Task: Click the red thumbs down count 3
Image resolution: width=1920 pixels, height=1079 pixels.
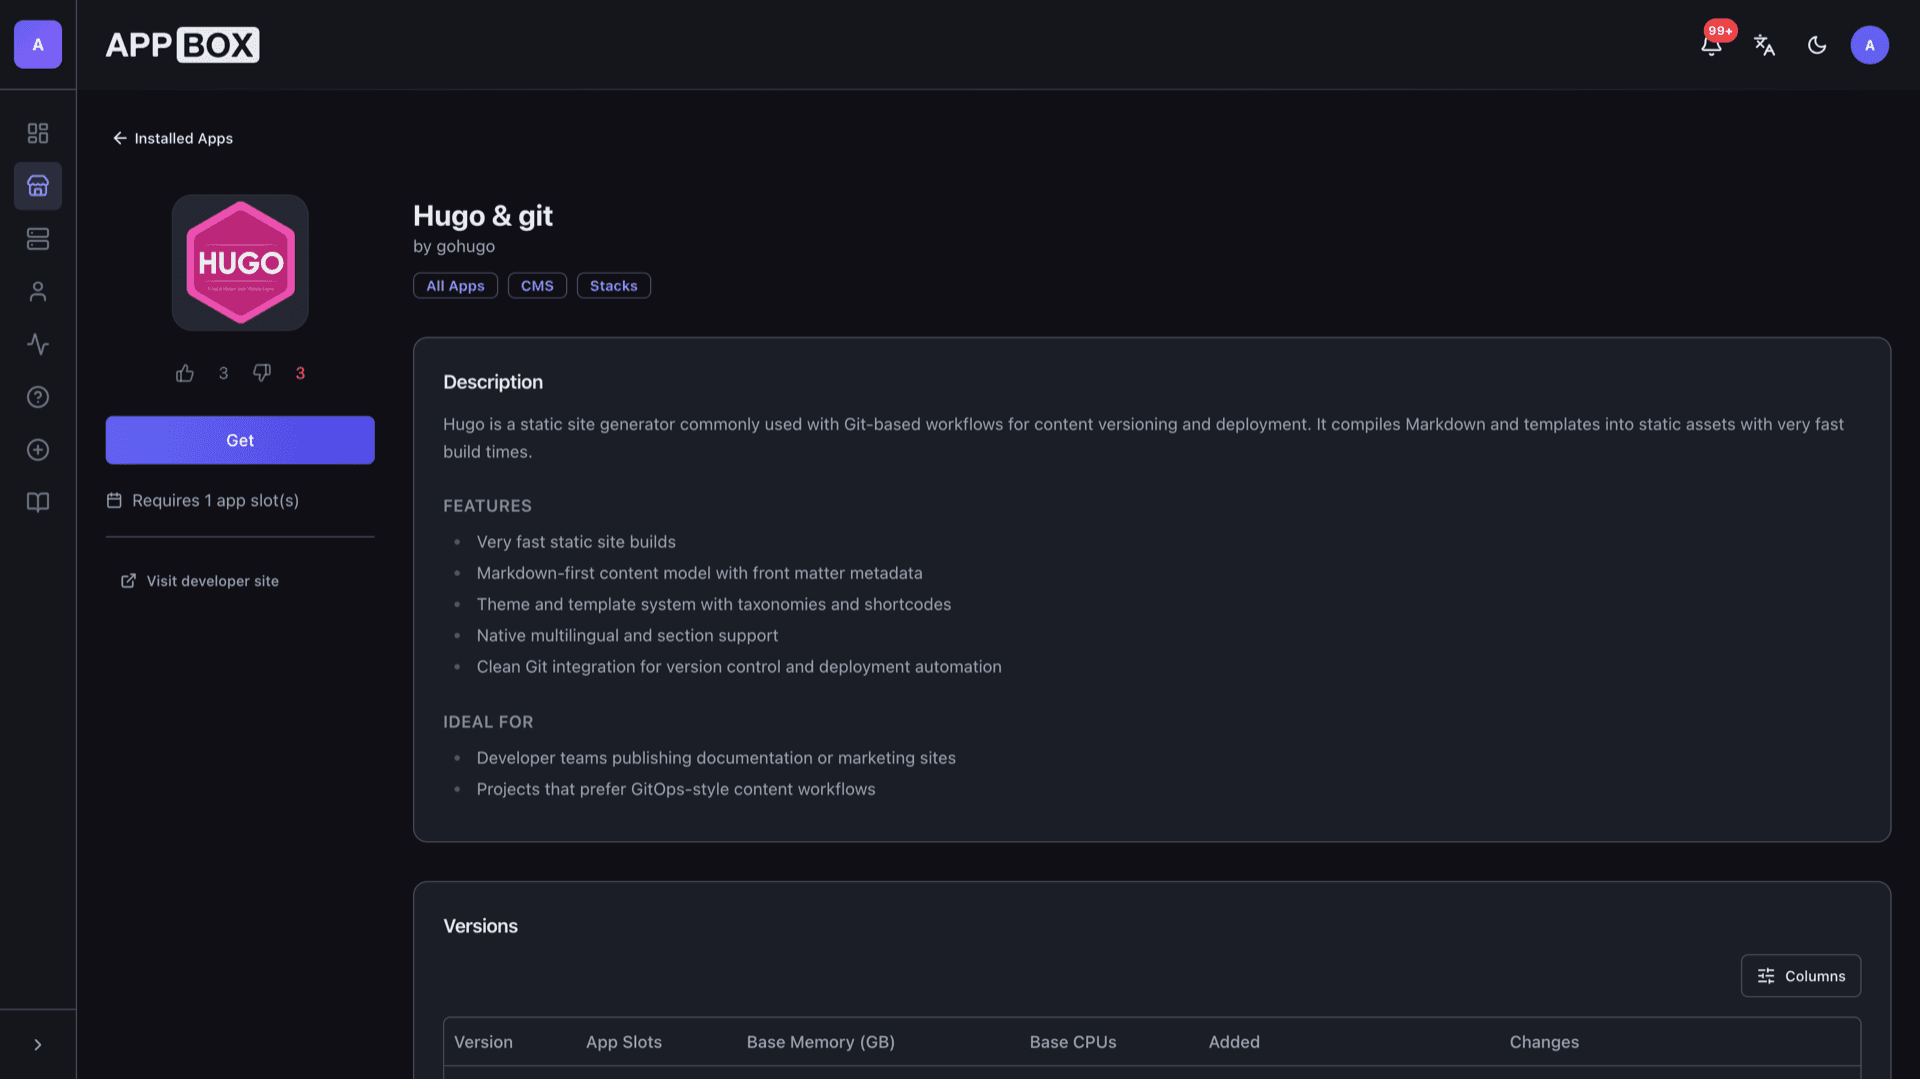Action: [300, 373]
